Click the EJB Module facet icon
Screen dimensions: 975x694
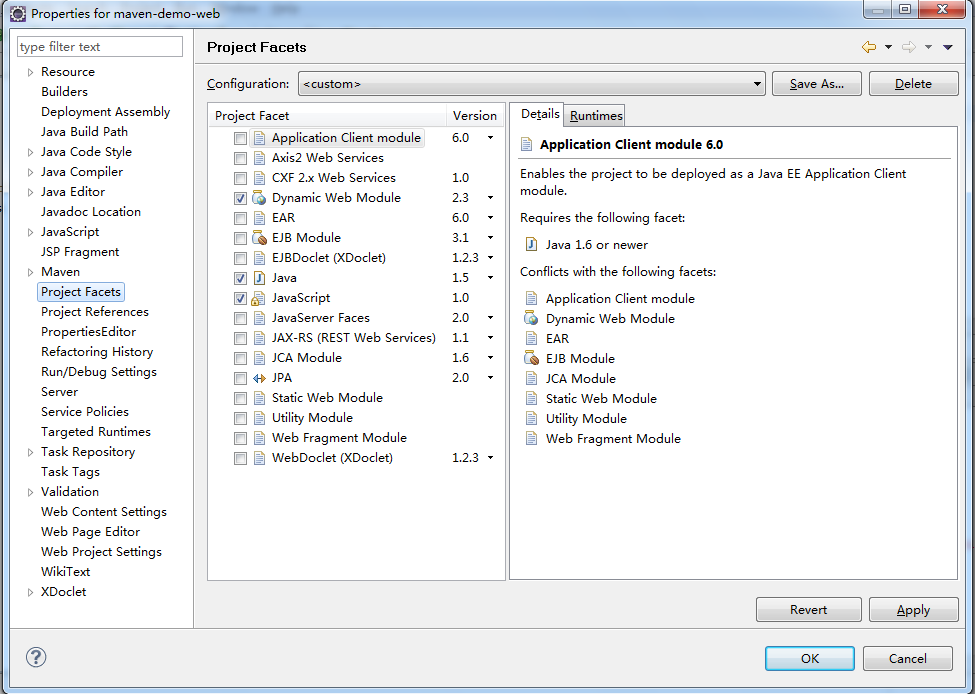[x=259, y=238]
